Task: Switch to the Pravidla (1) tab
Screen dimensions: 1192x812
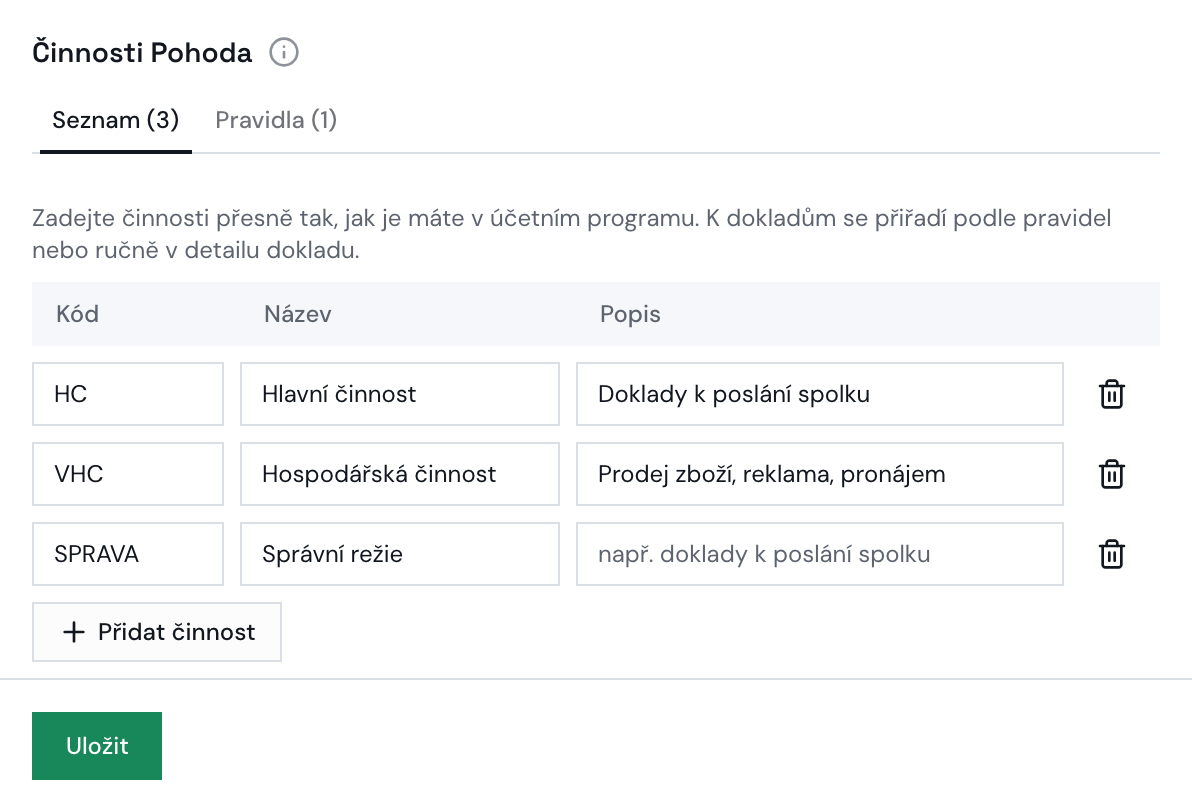Action: (276, 120)
